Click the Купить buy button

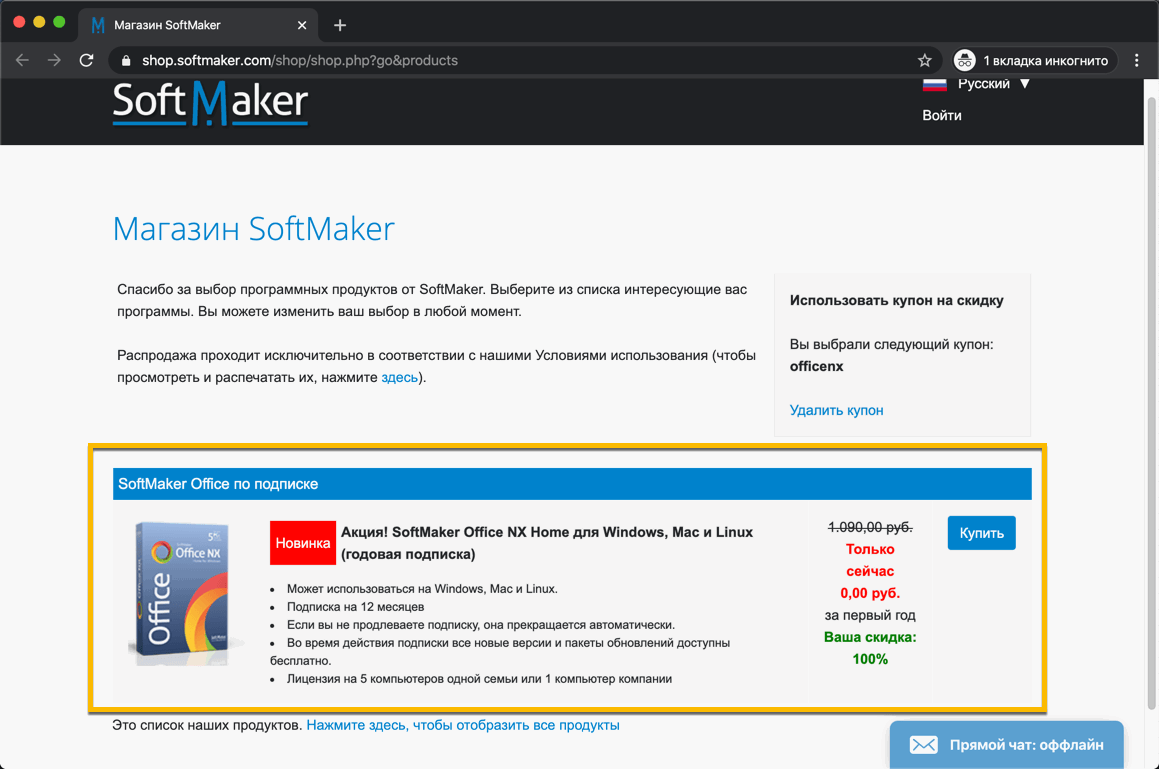(x=981, y=533)
